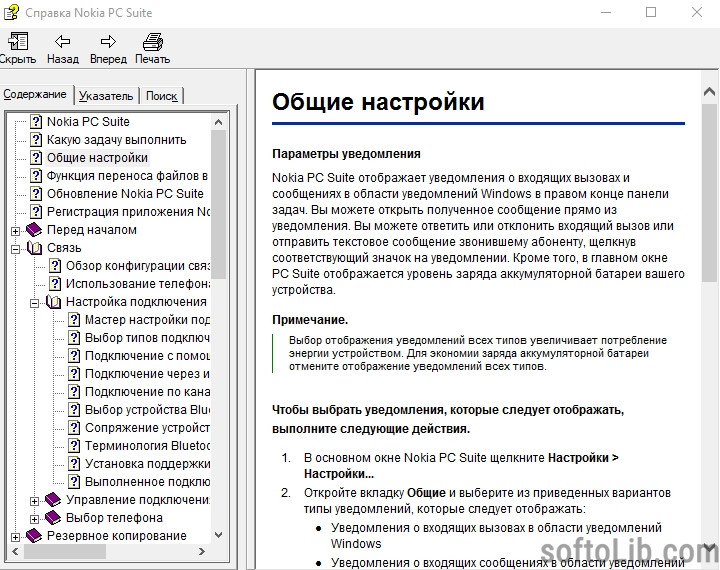Open the Обновление Nokia PC Suite topic

(x=125, y=193)
